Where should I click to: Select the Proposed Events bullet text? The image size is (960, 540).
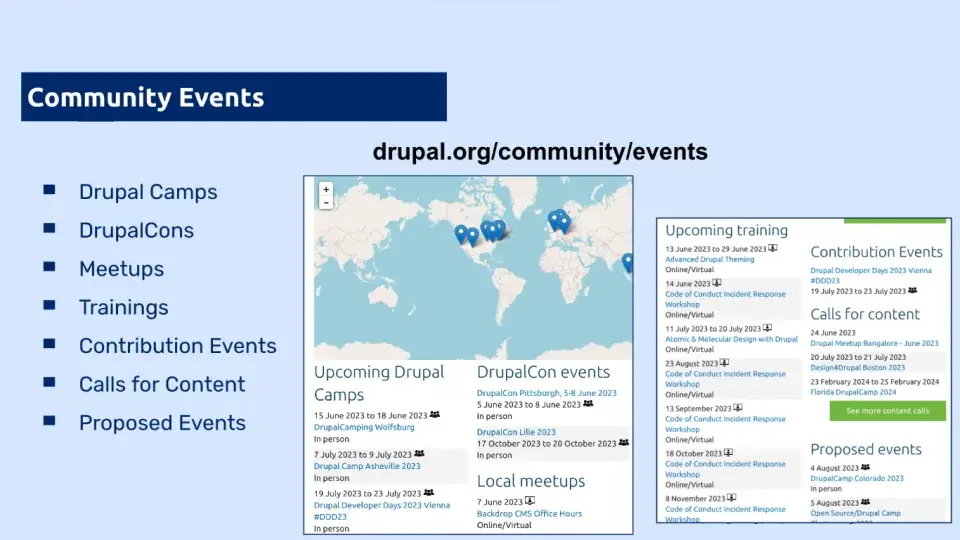tap(162, 423)
